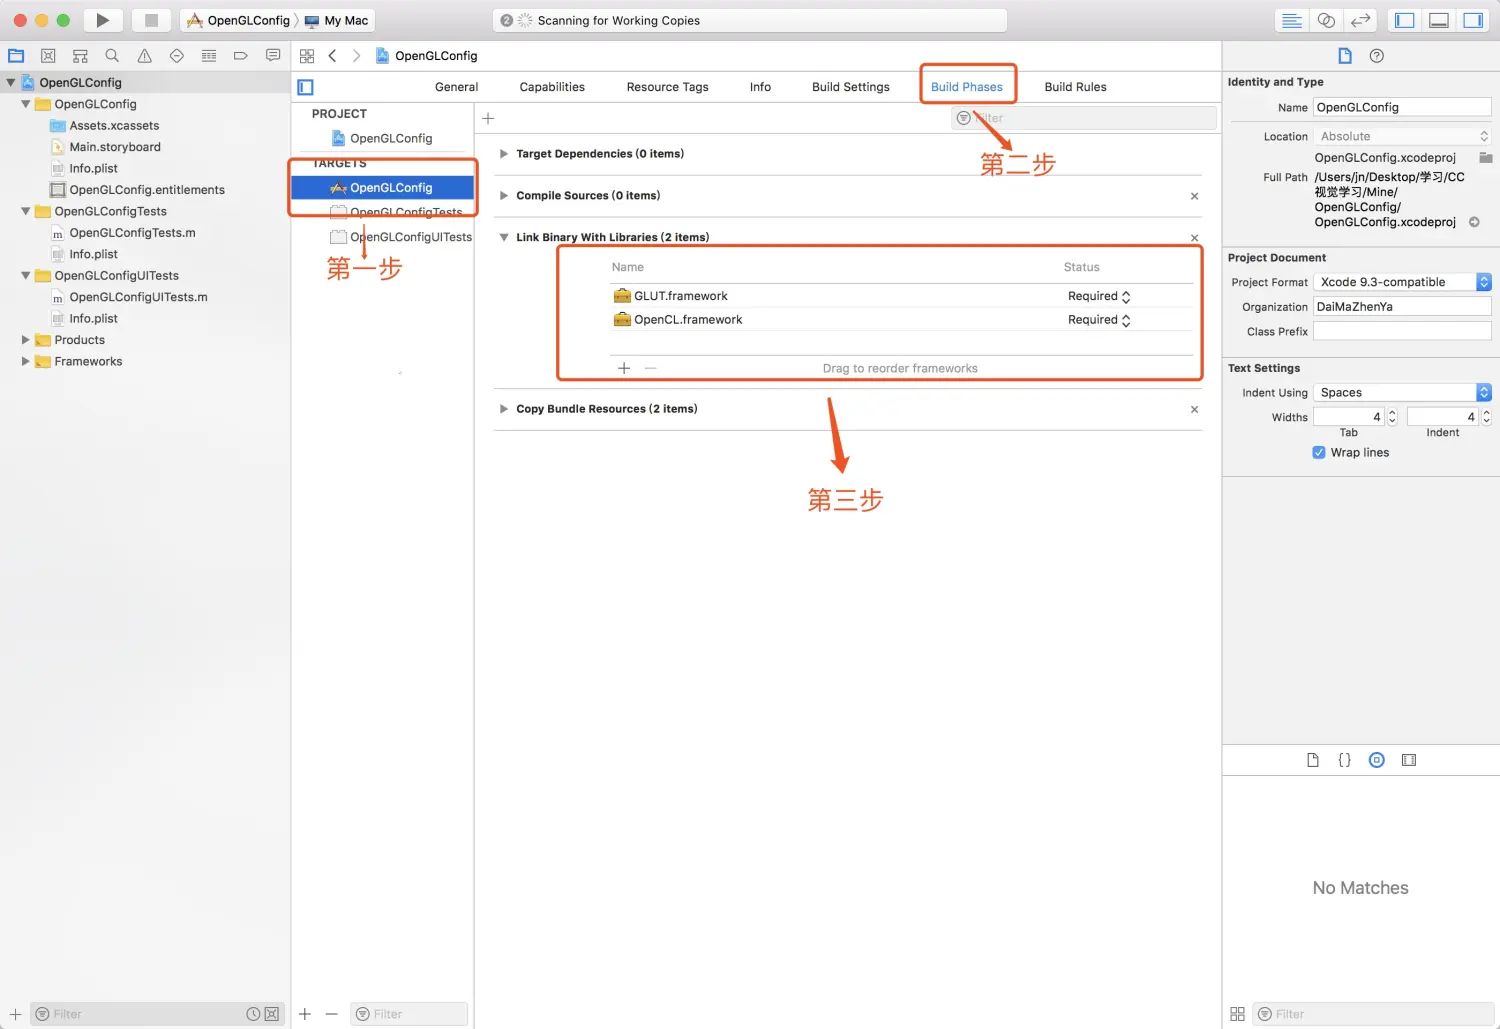Expand the Frameworks group
The image size is (1500, 1029).
[x=26, y=362]
